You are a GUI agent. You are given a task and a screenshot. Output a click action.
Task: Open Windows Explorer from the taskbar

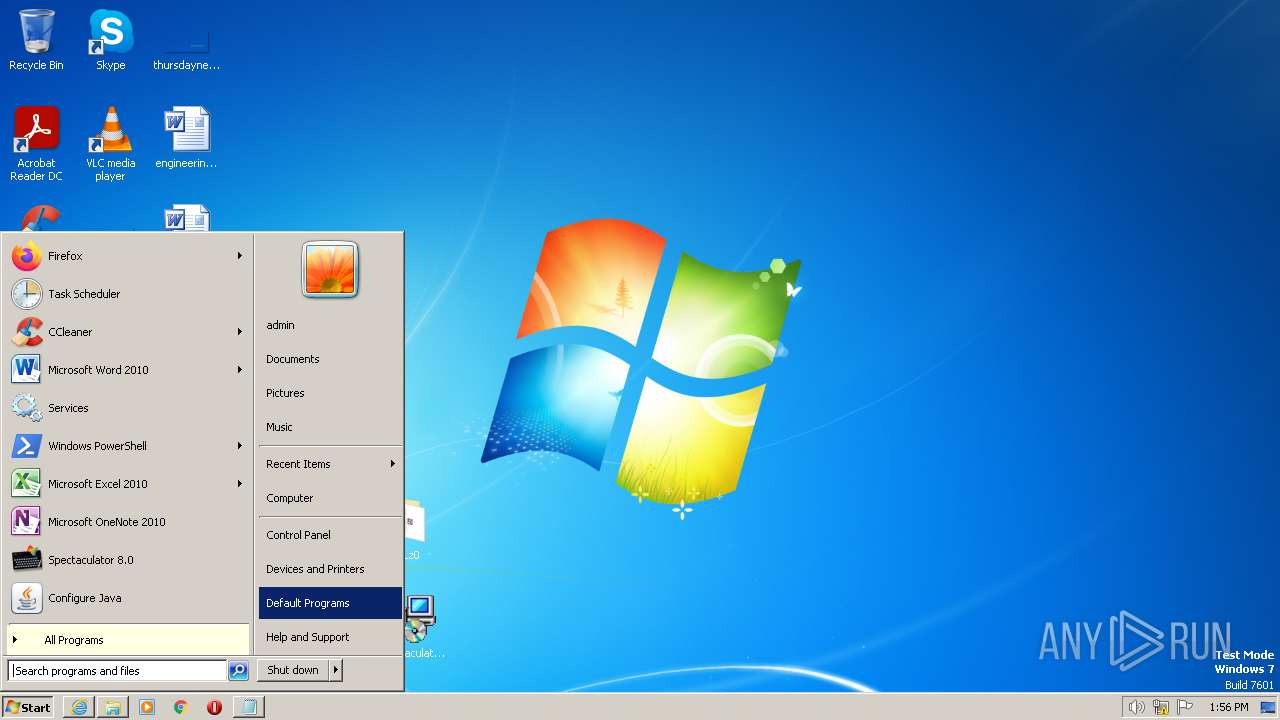click(x=113, y=707)
